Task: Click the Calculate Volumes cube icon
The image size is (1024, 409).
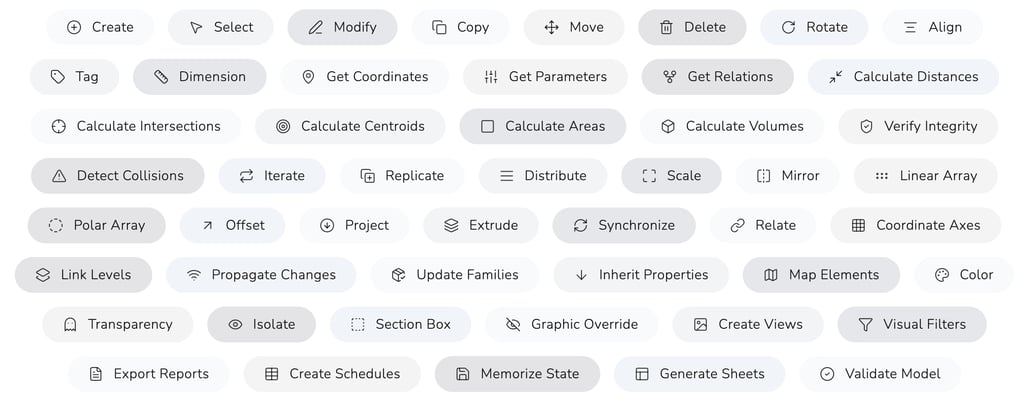Action: click(668, 126)
